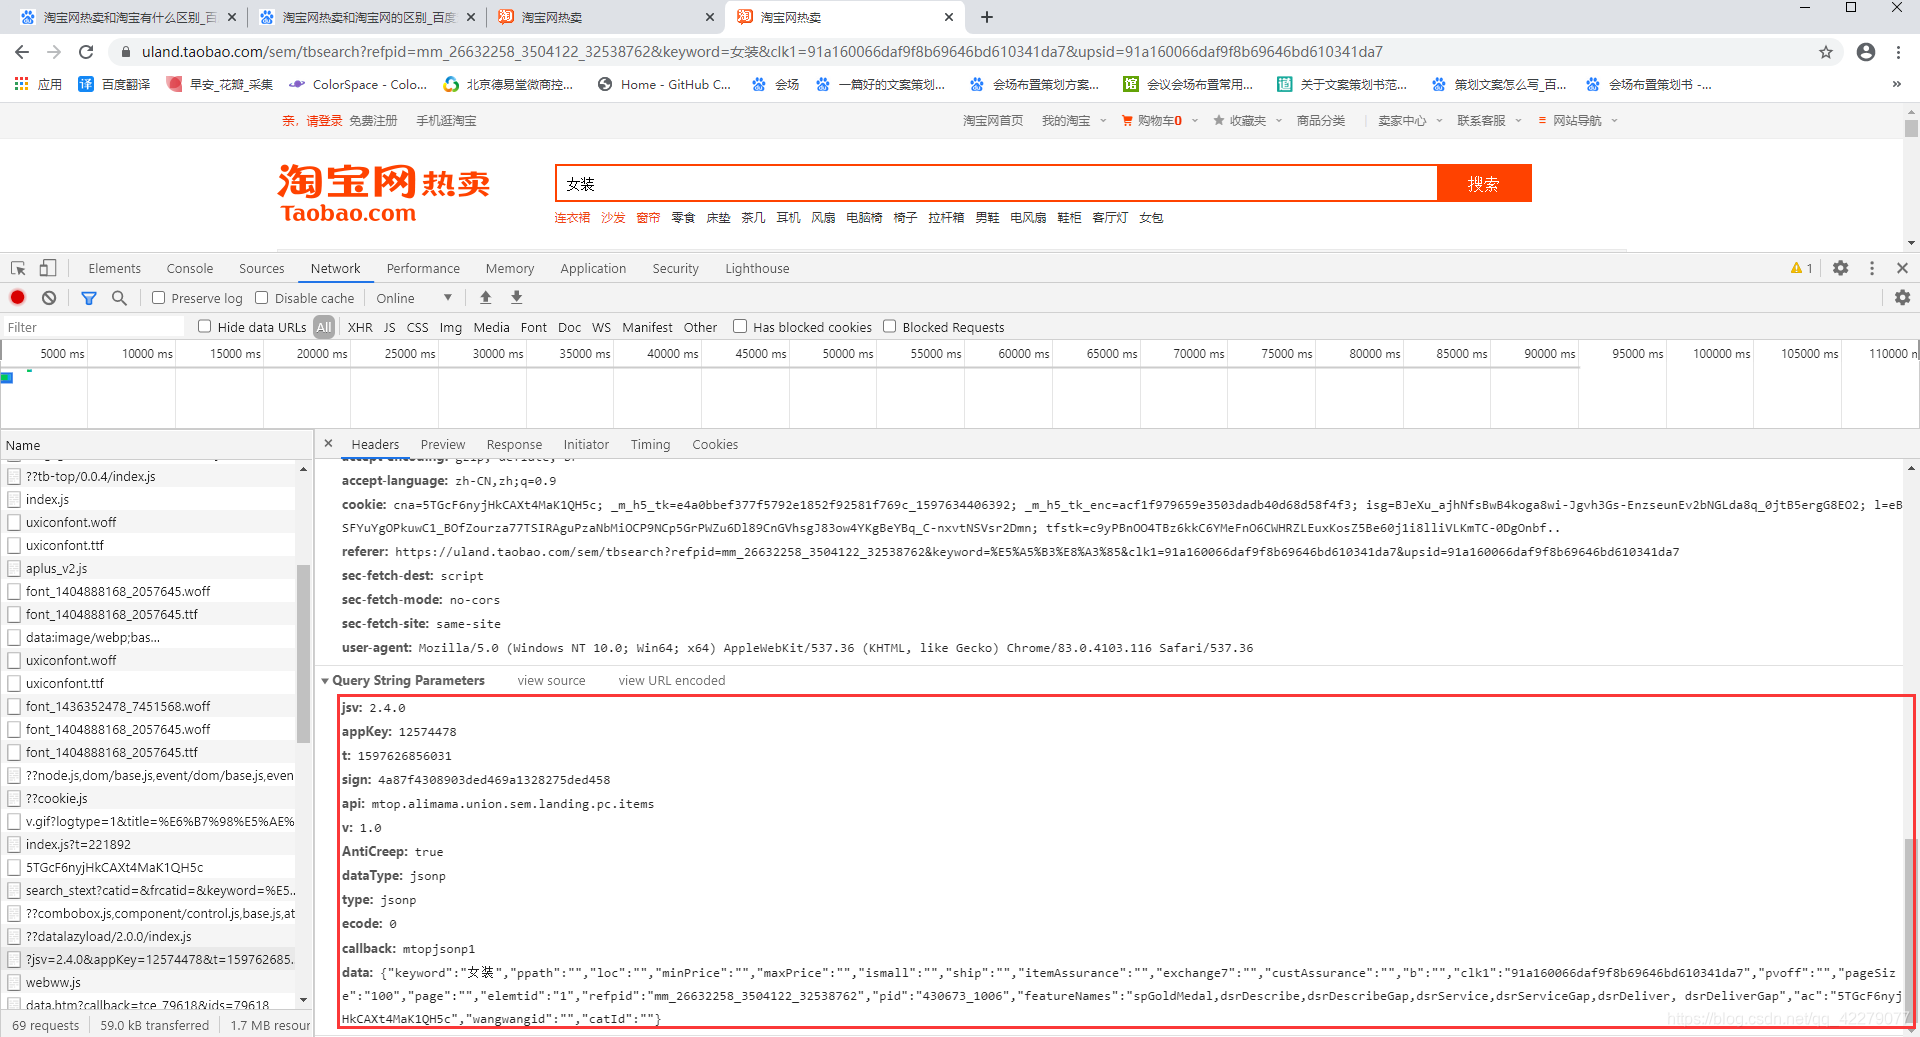This screenshot has width=1920, height=1037.
Task: Open the Online throttling dropdown
Action: (414, 298)
